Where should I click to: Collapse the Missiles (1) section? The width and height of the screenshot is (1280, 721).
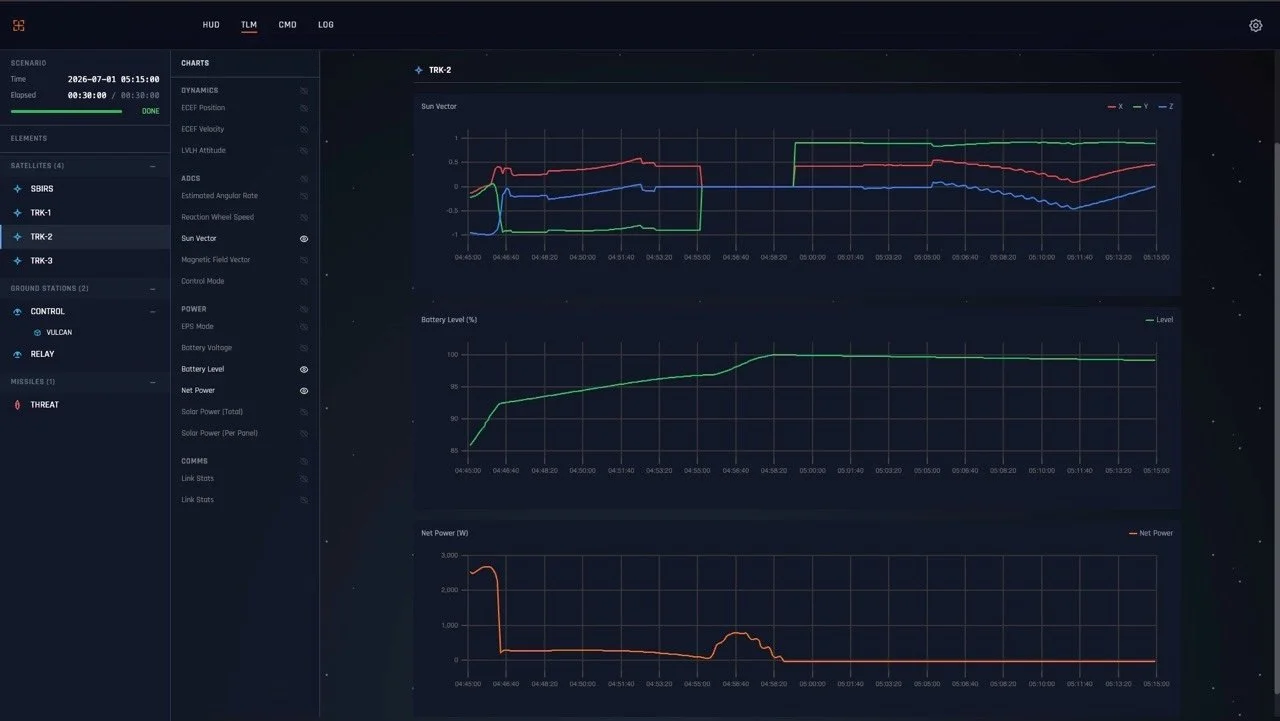(x=153, y=382)
